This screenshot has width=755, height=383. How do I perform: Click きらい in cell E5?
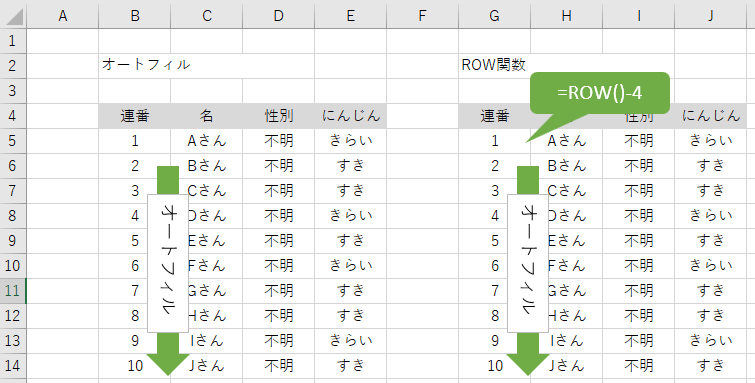click(351, 141)
